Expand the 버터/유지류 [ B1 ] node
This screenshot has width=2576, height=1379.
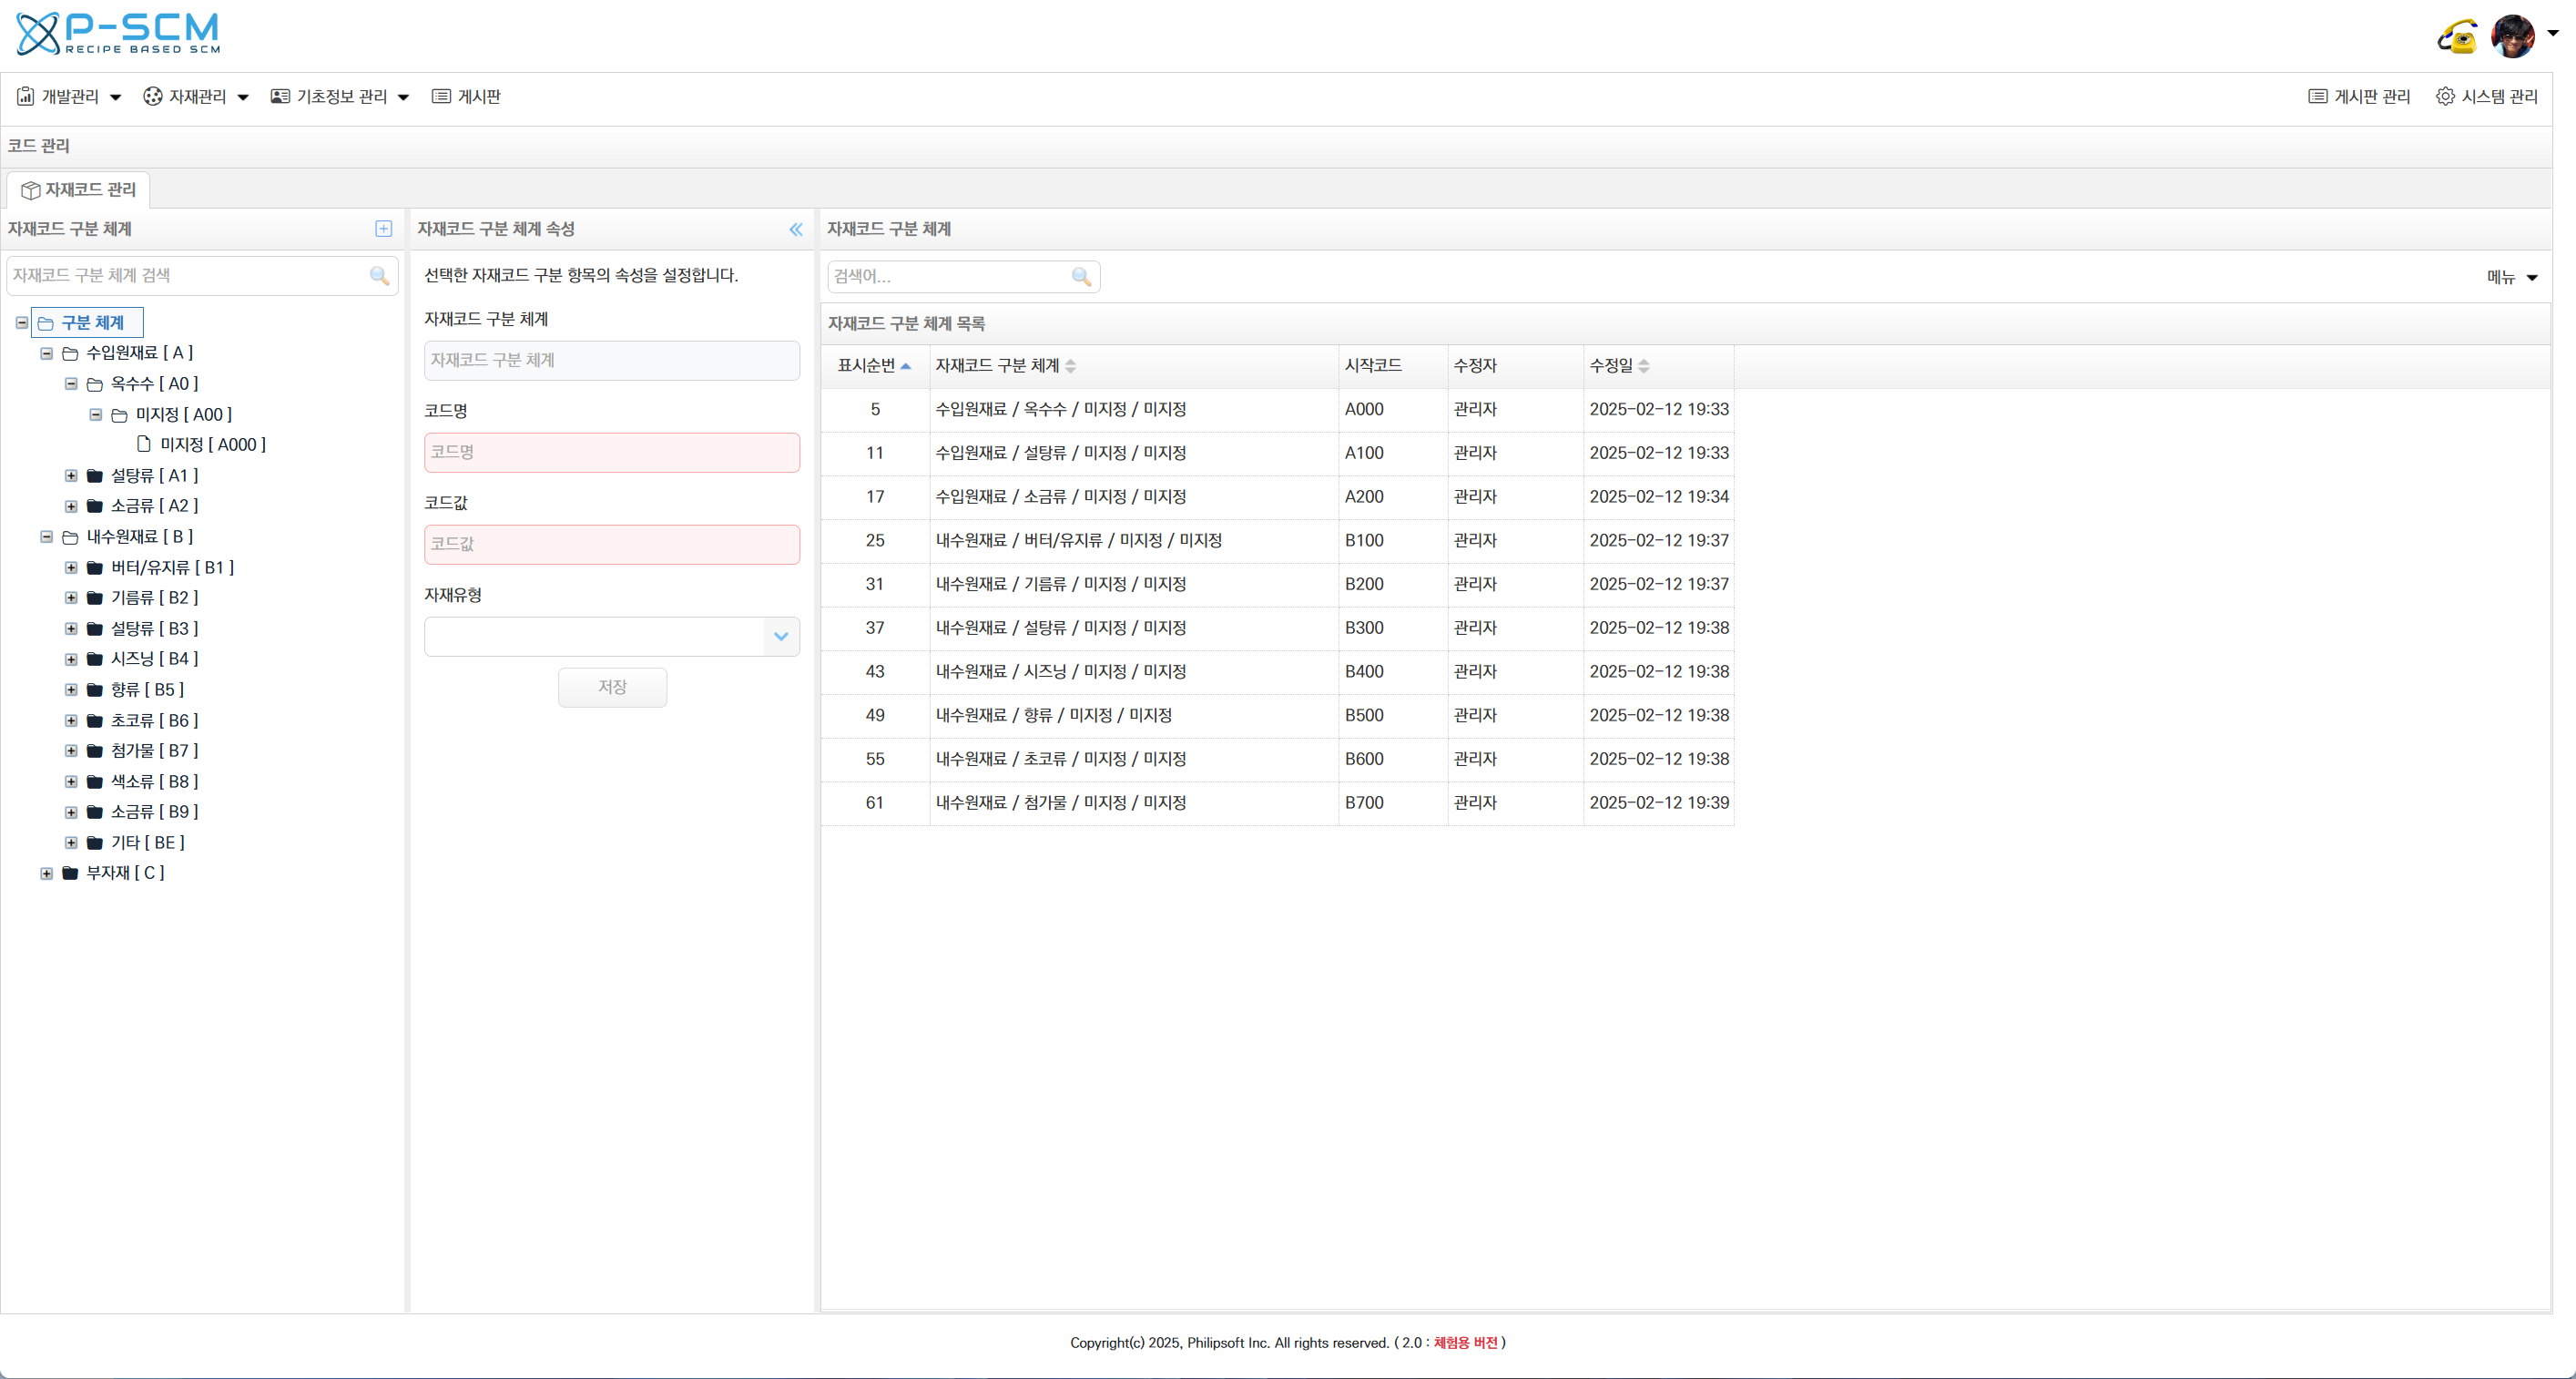point(71,568)
